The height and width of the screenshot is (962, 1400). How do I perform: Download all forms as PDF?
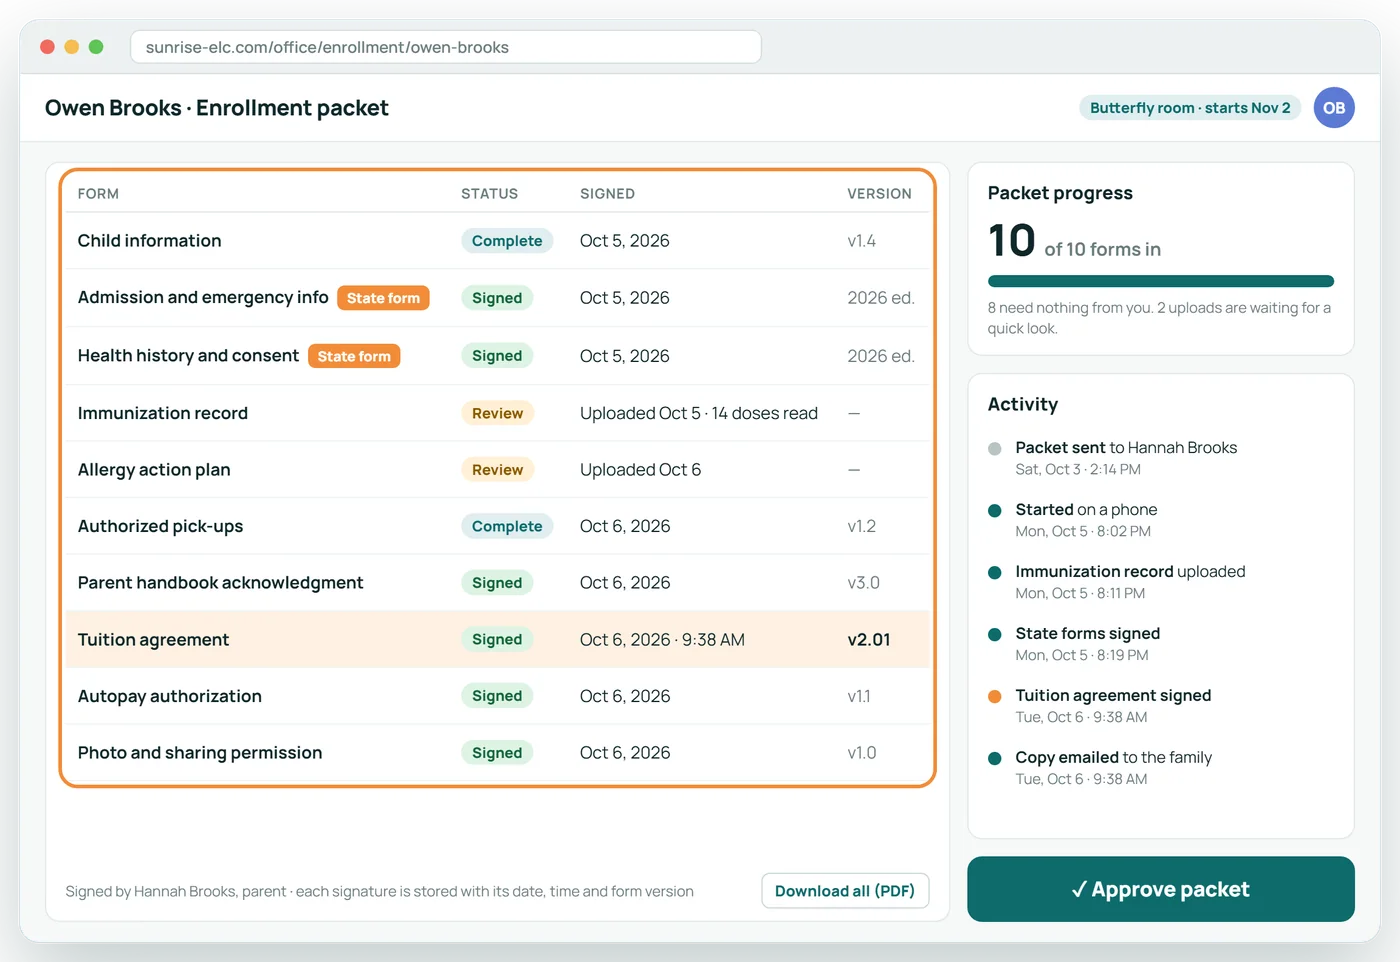pyautogui.click(x=845, y=891)
